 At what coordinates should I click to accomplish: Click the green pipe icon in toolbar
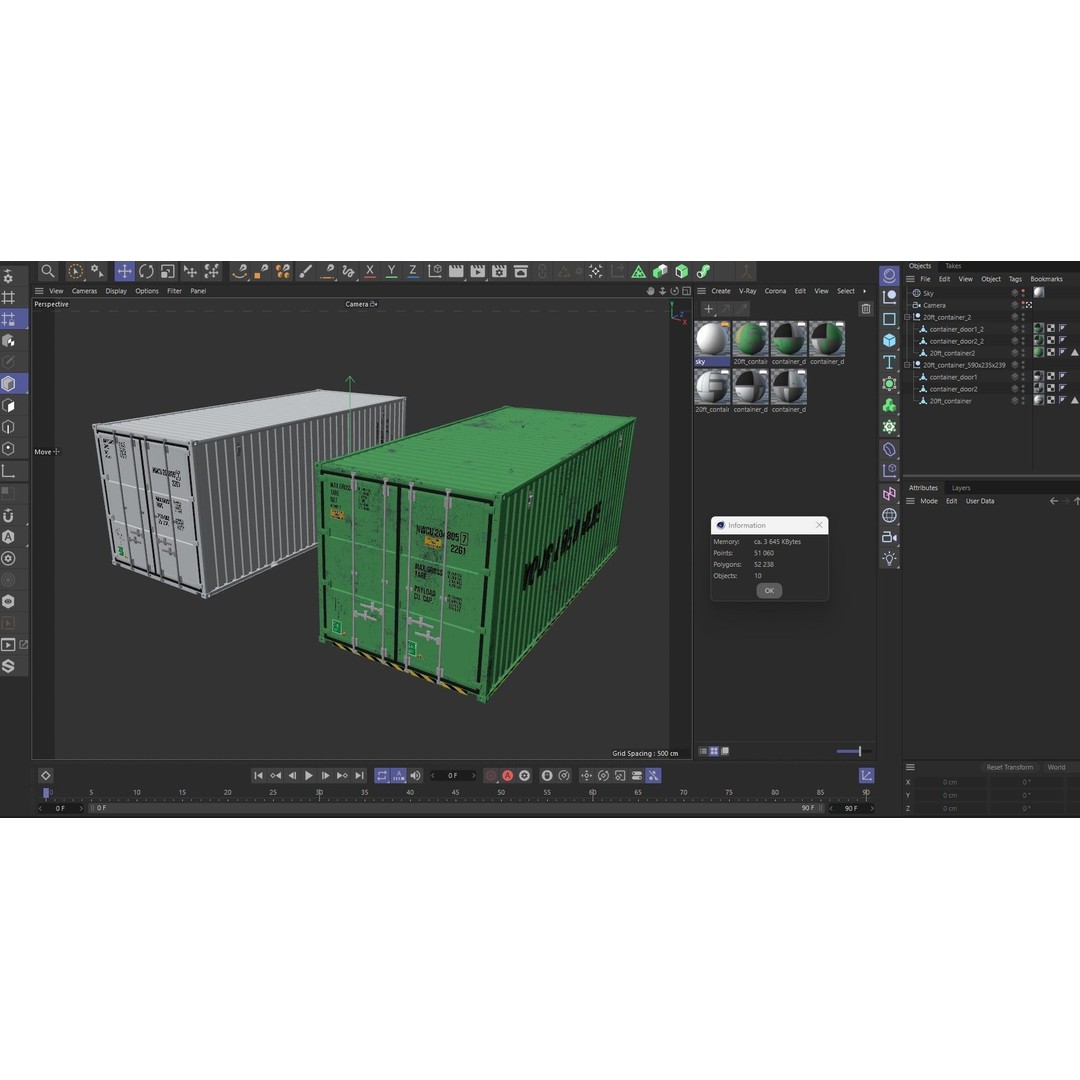click(x=703, y=271)
